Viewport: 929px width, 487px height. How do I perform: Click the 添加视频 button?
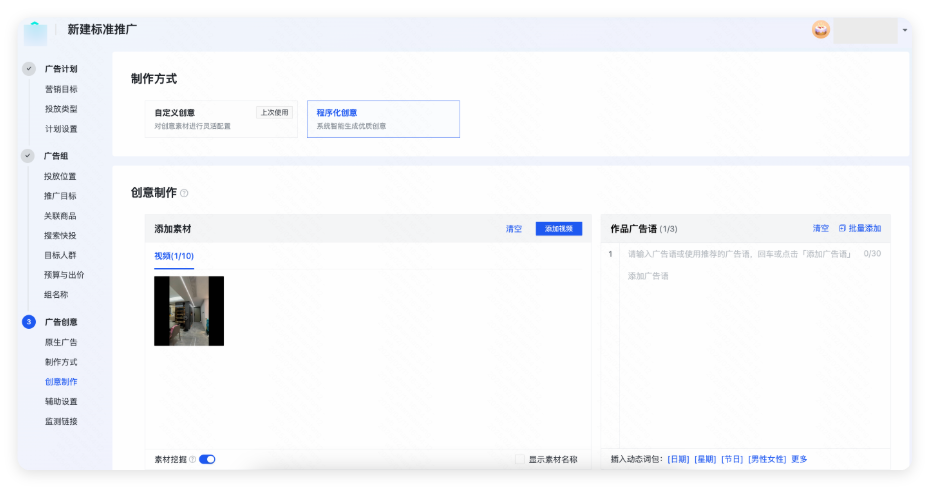pyautogui.click(x=559, y=229)
